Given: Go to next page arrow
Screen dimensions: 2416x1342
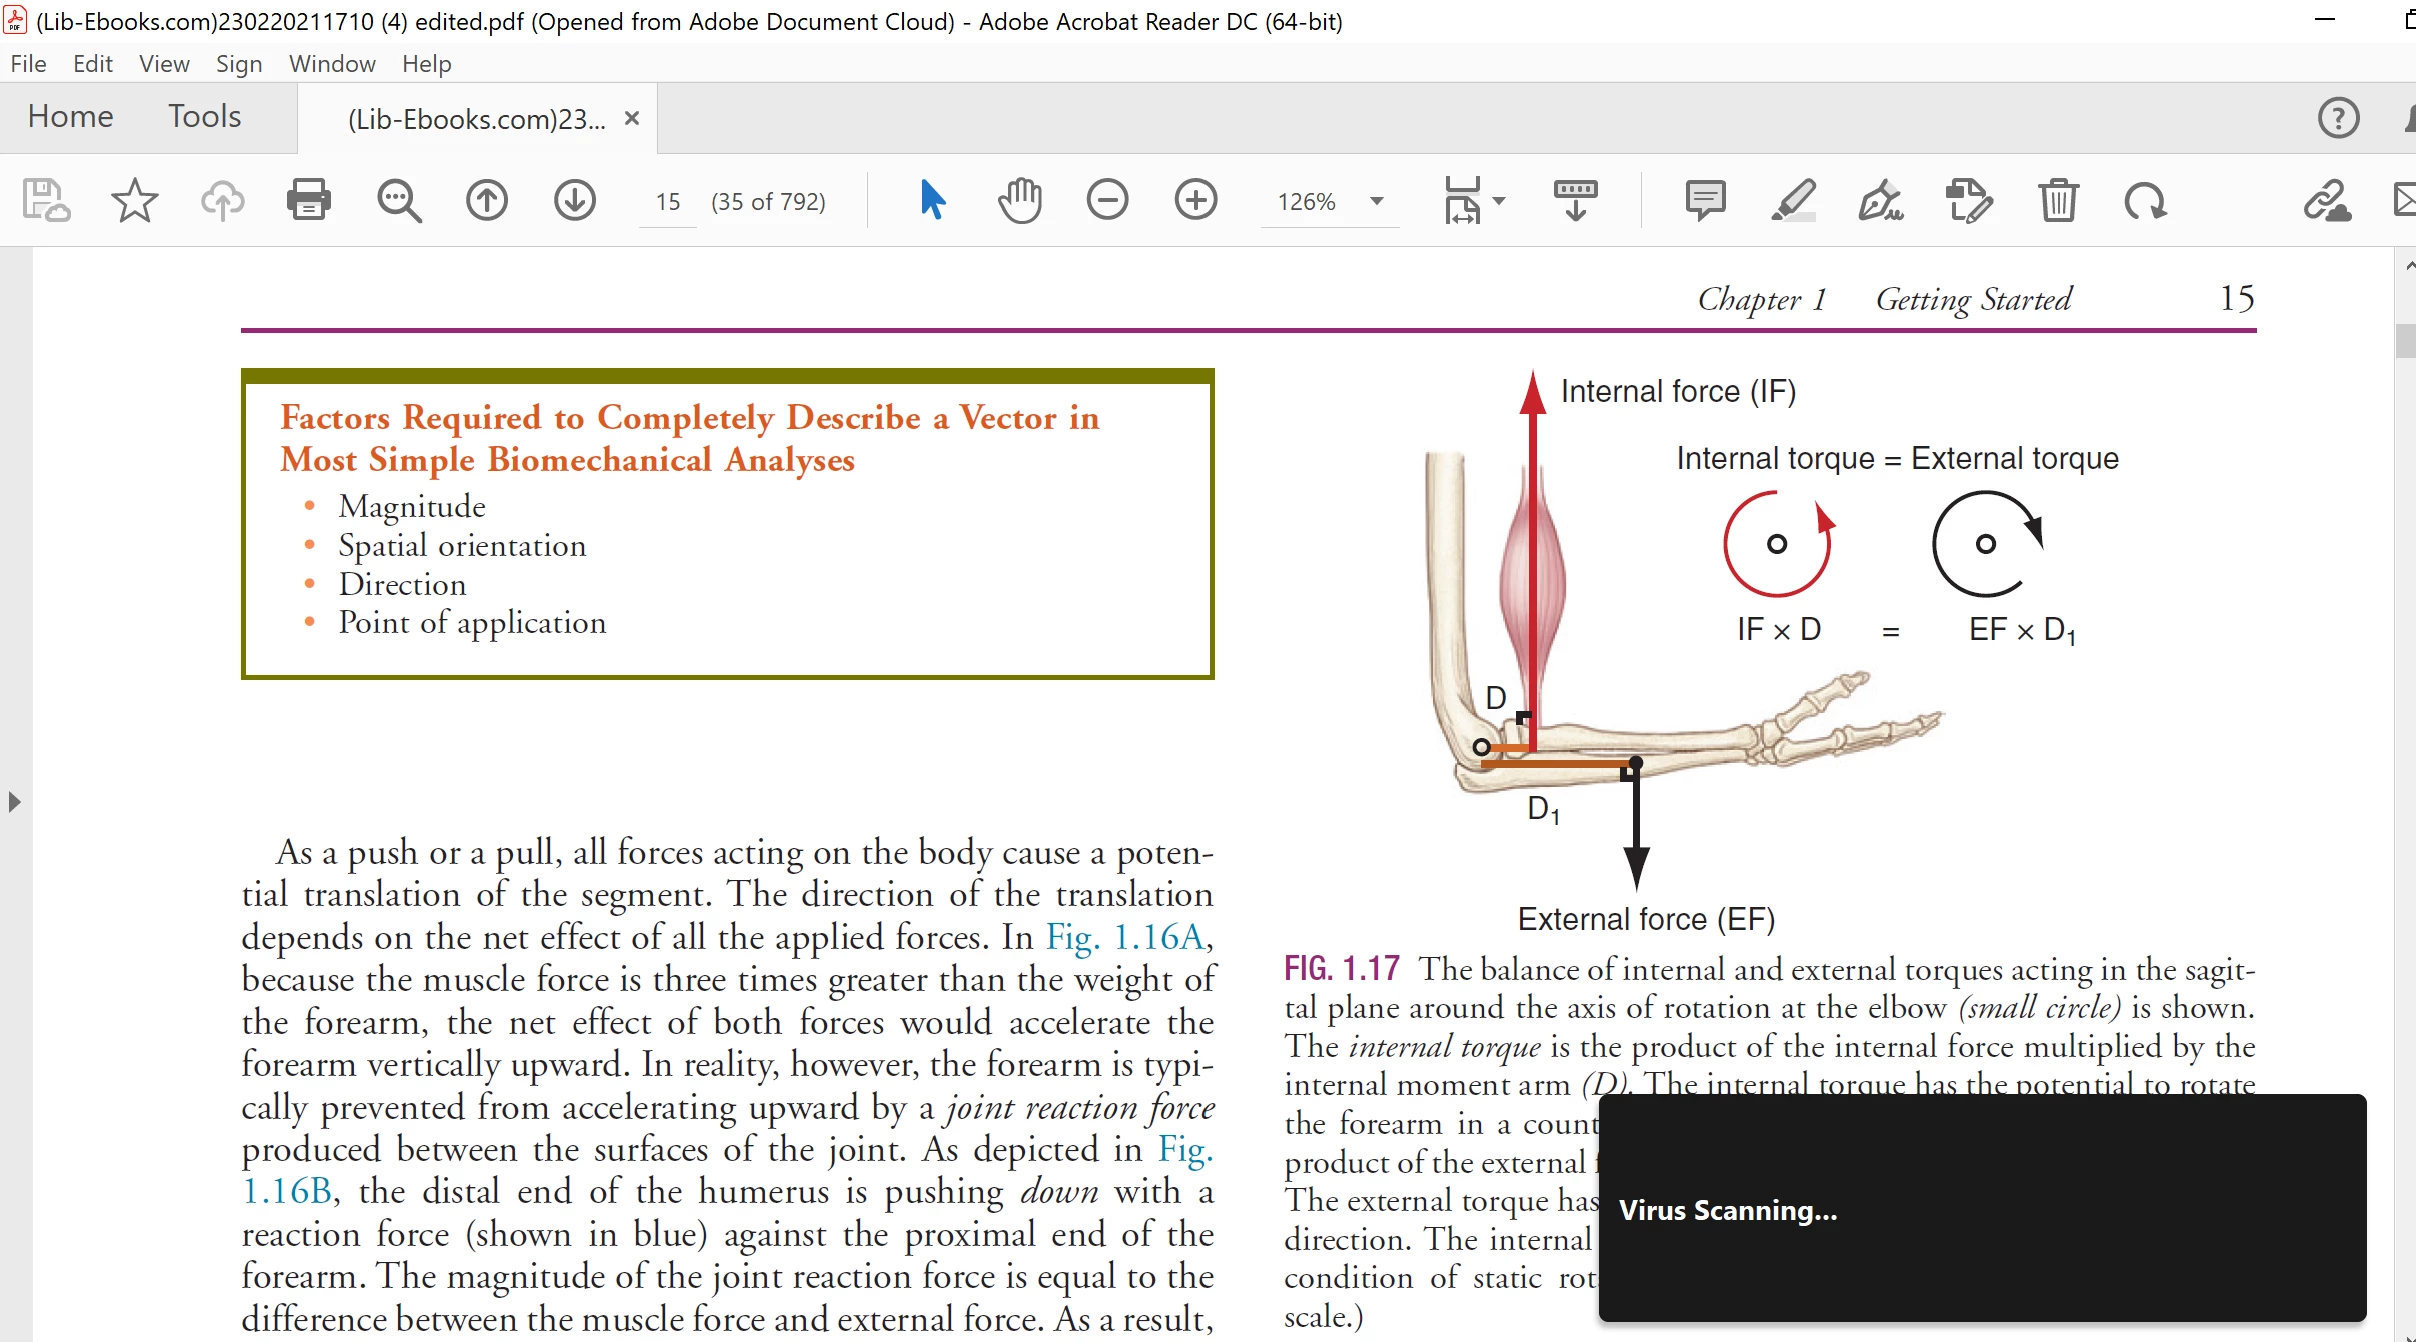Looking at the screenshot, I should (x=575, y=200).
